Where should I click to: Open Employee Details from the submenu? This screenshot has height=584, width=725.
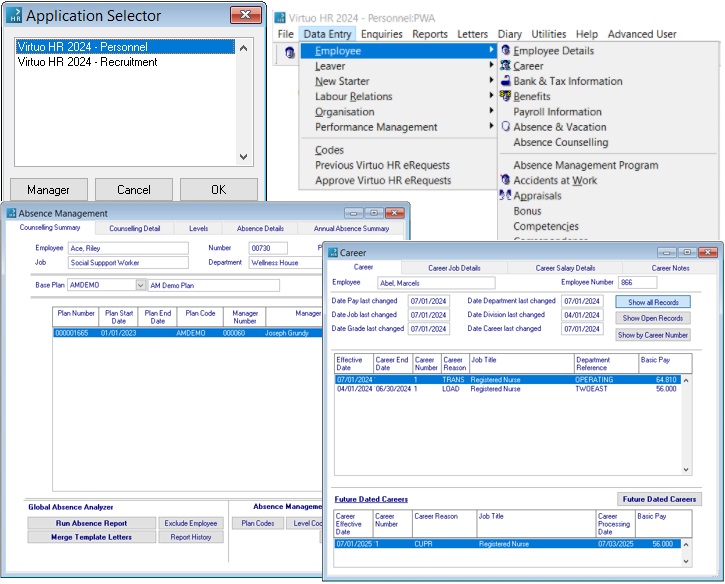553,51
